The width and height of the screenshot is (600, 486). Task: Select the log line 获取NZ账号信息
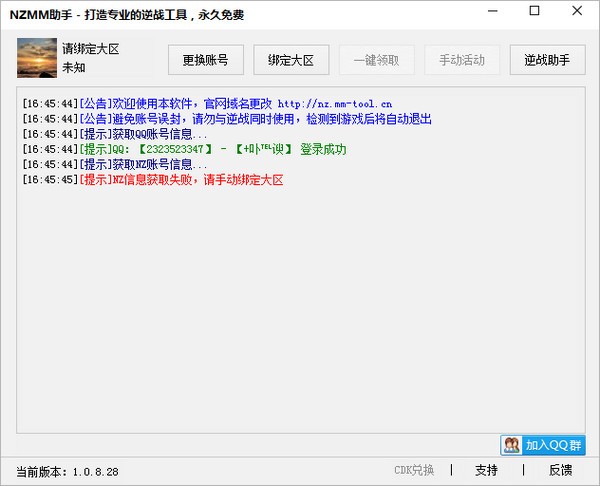115,165
